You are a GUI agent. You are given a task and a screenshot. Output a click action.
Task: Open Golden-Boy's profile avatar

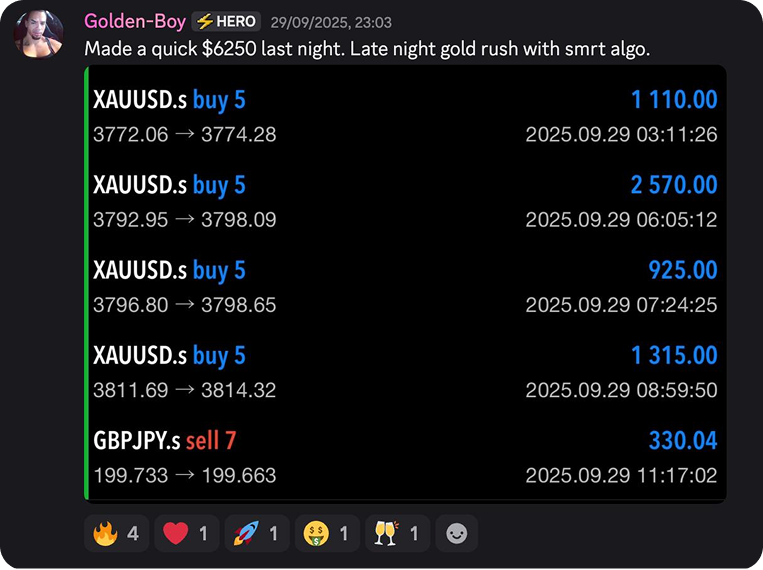38,34
